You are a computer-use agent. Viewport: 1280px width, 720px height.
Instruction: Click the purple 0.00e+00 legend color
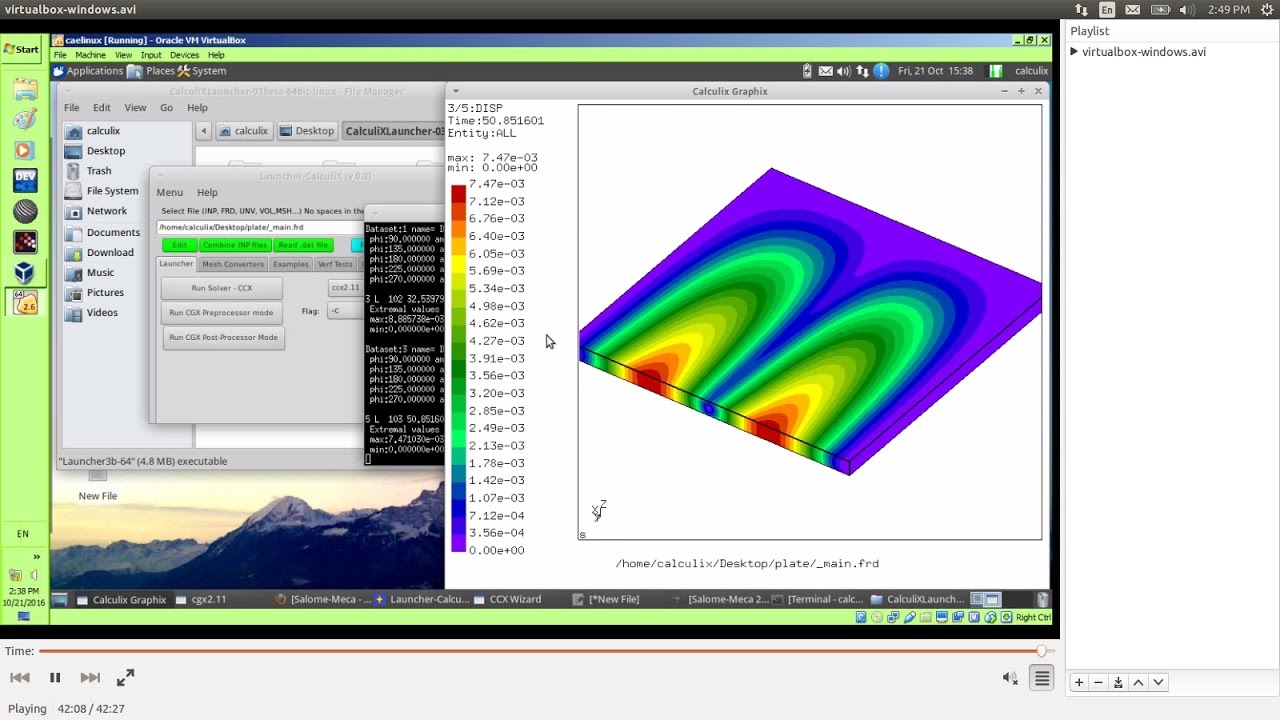point(458,542)
